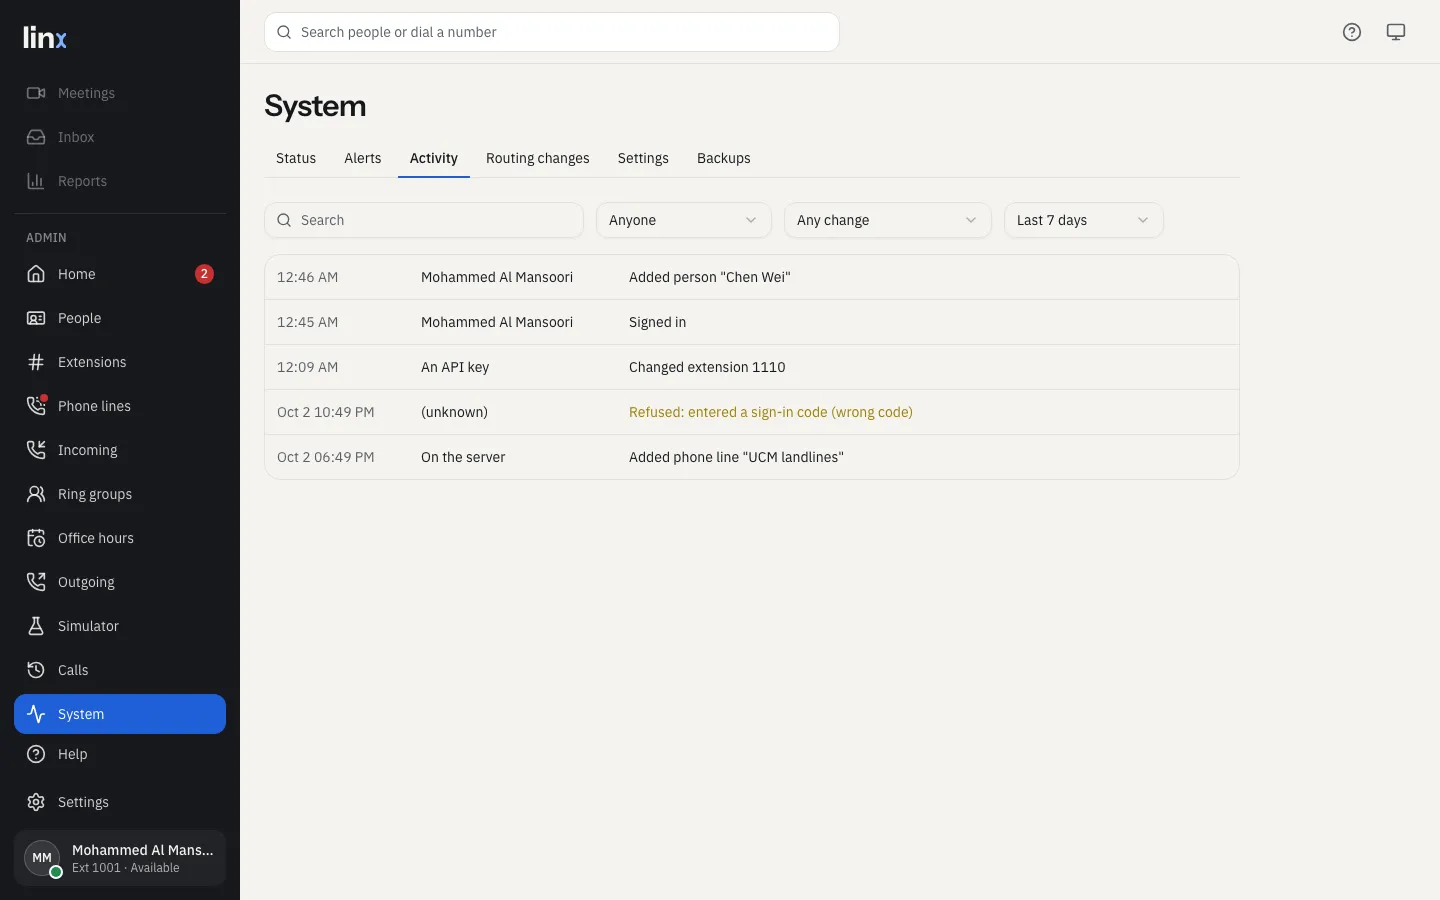Select the Activity tab
The width and height of the screenshot is (1440, 900).
pos(434,158)
